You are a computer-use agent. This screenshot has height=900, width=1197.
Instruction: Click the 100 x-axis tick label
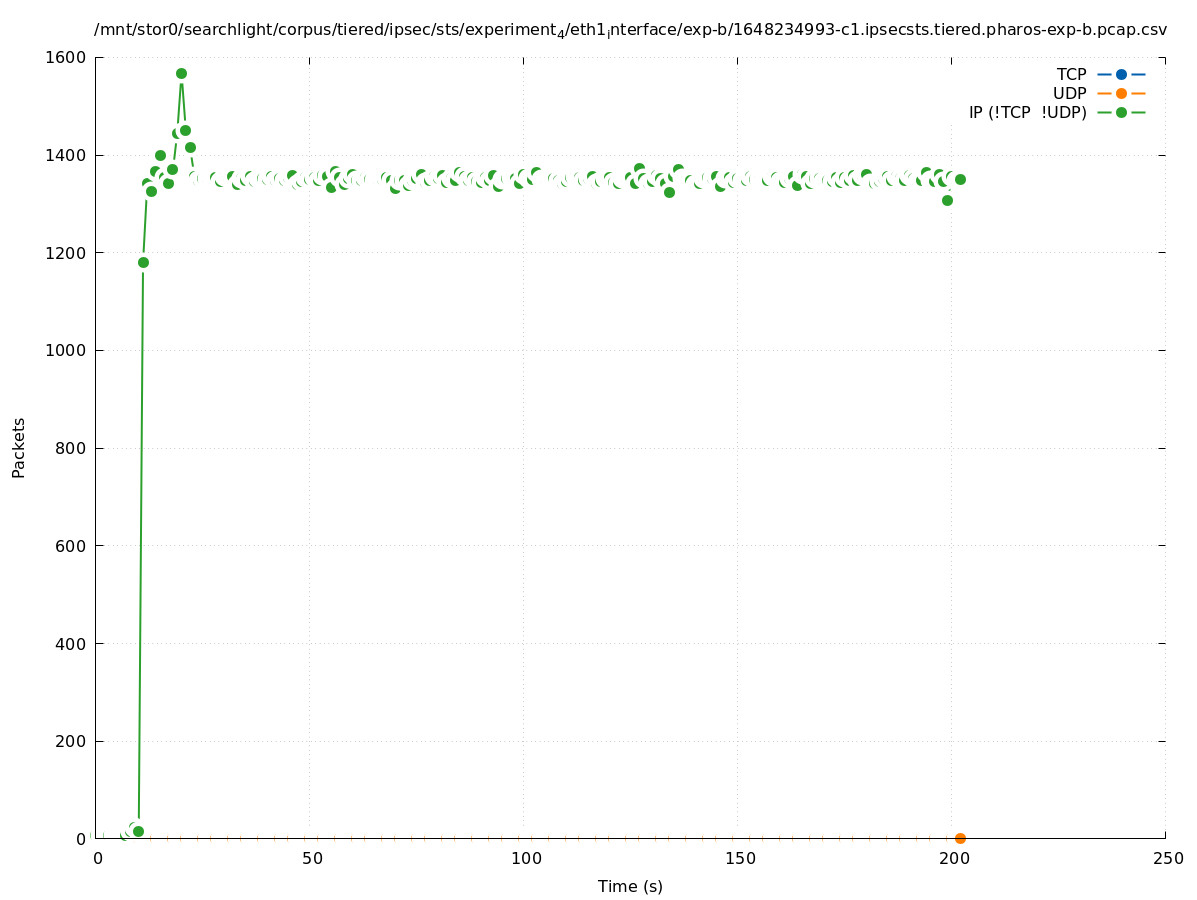(525, 859)
